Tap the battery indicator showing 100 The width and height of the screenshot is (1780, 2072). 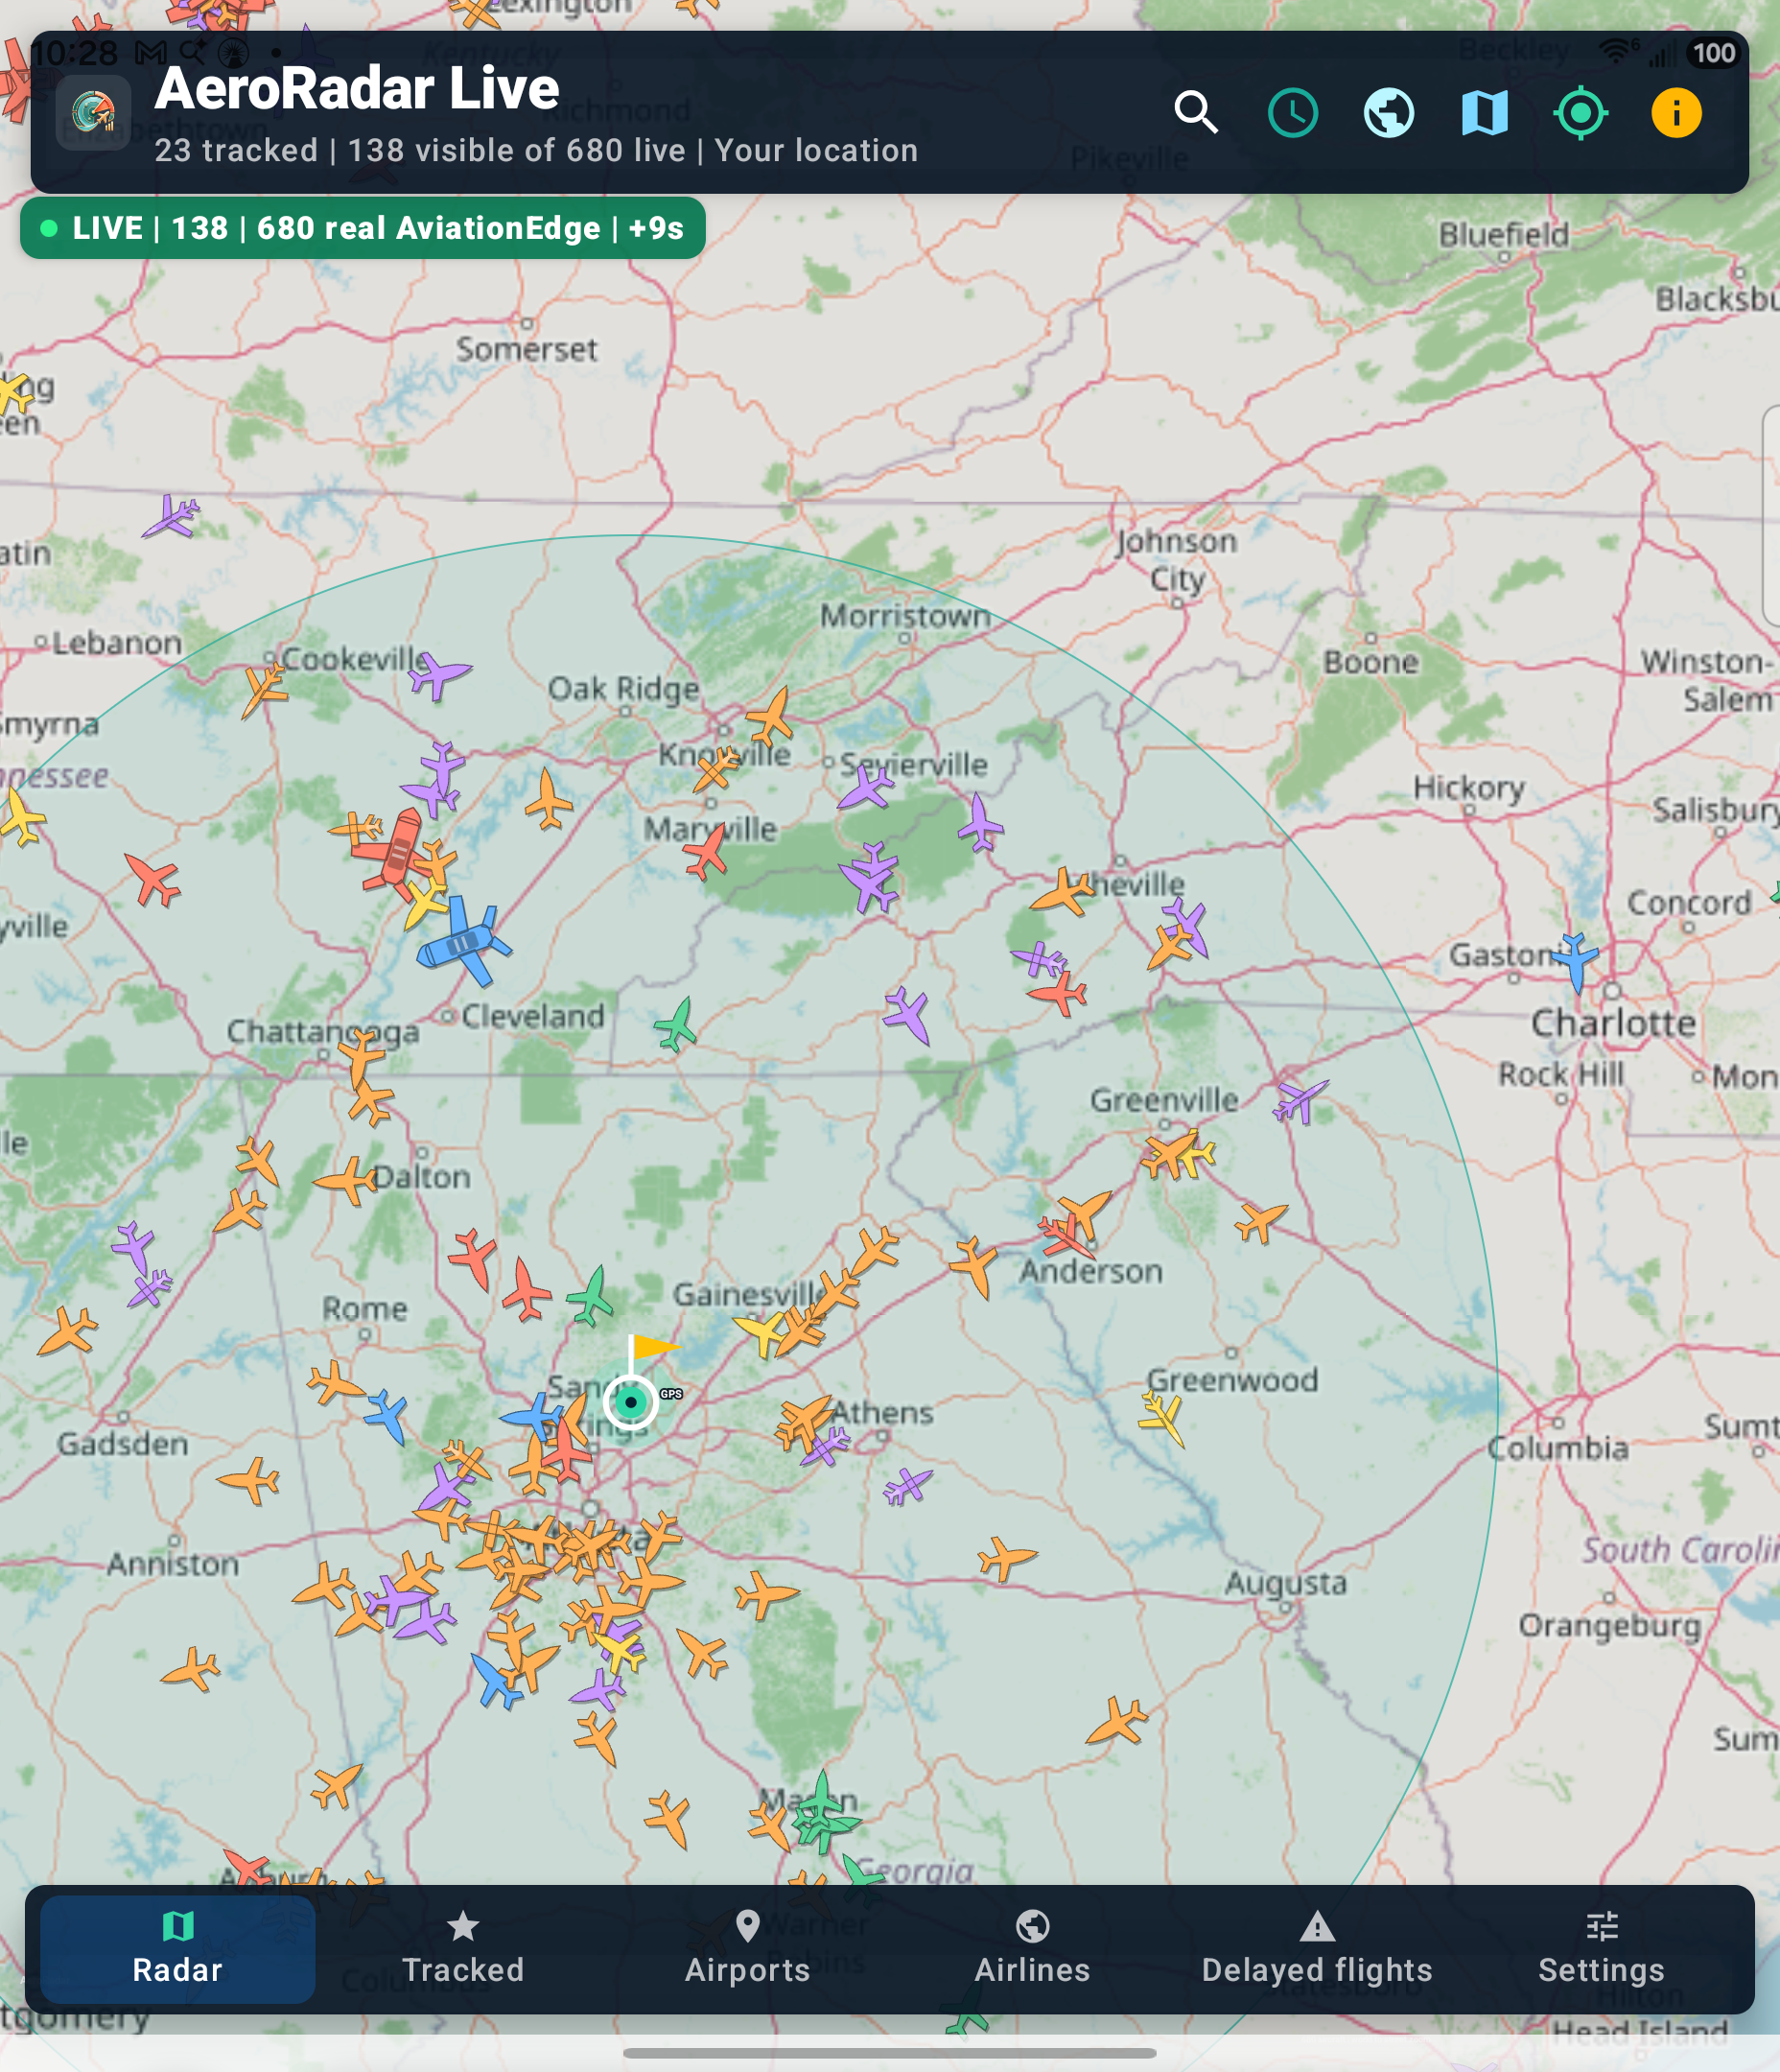(x=1714, y=53)
